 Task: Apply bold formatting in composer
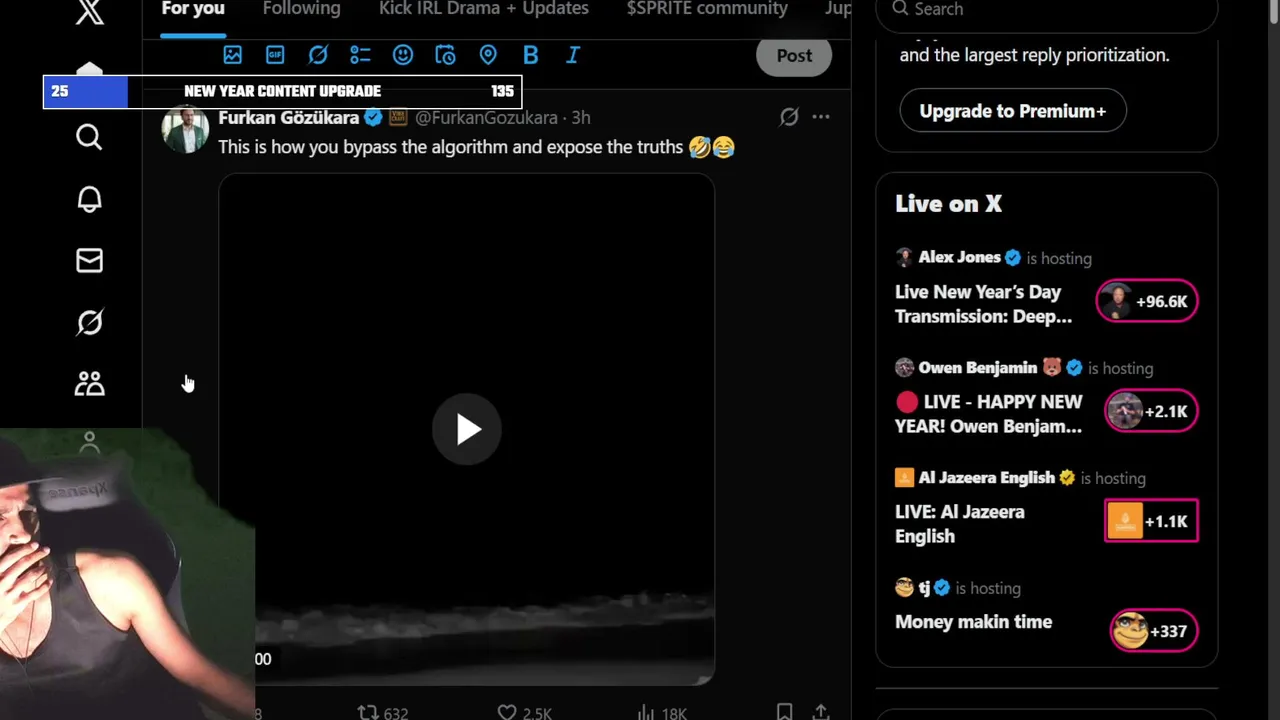pyautogui.click(x=531, y=55)
